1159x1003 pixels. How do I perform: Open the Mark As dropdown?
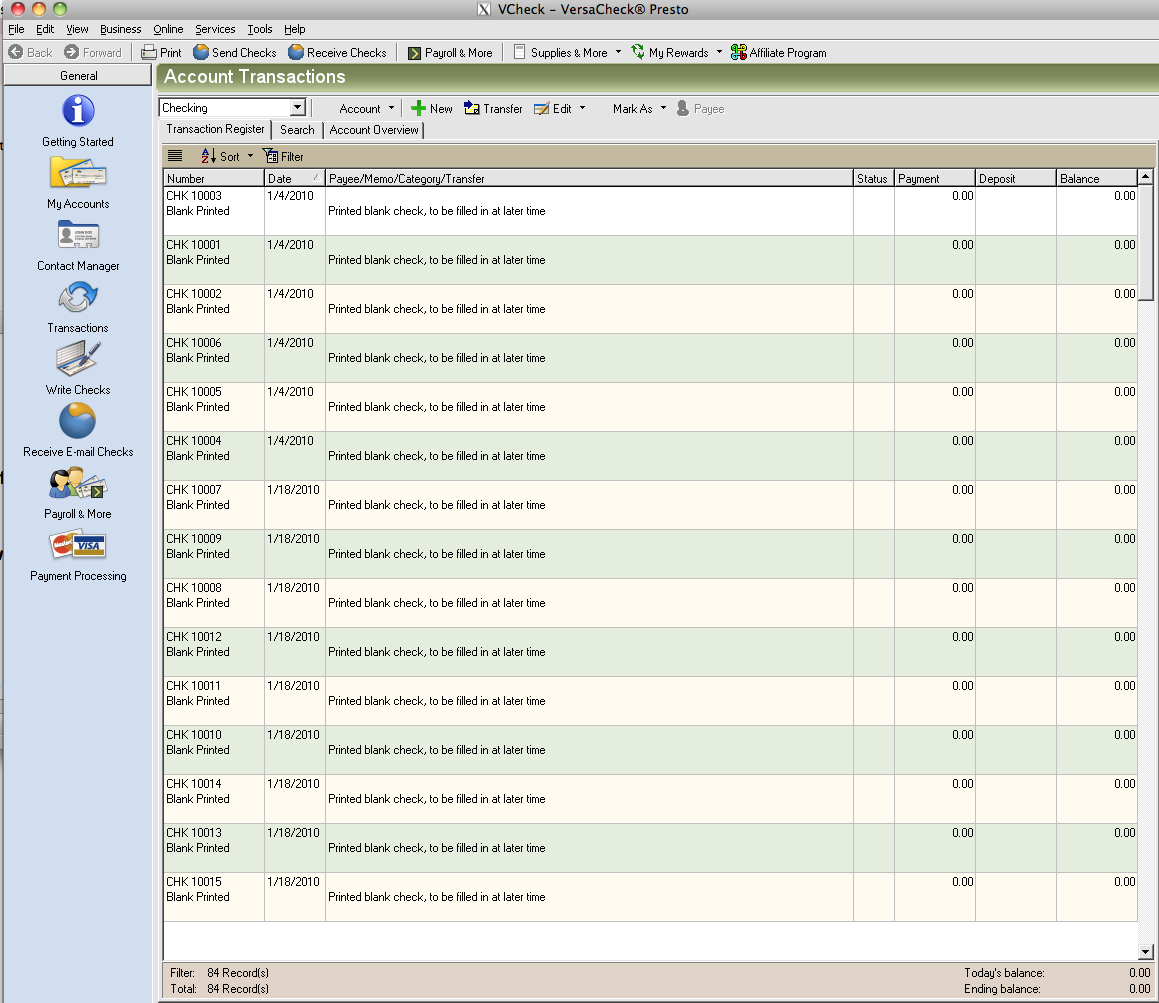pyautogui.click(x=639, y=109)
